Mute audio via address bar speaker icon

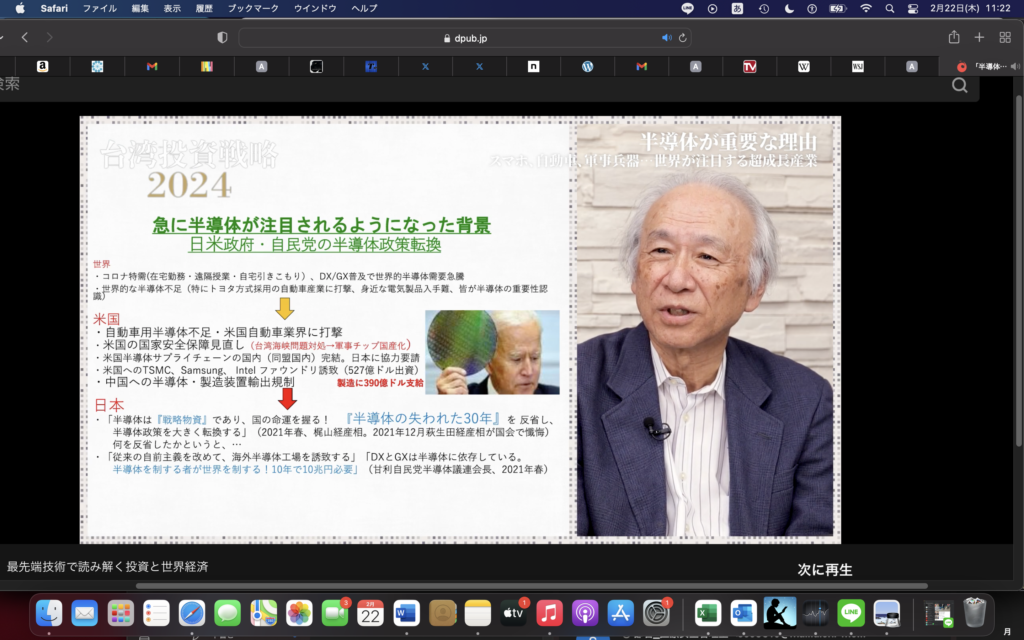pyautogui.click(x=666, y=38)
